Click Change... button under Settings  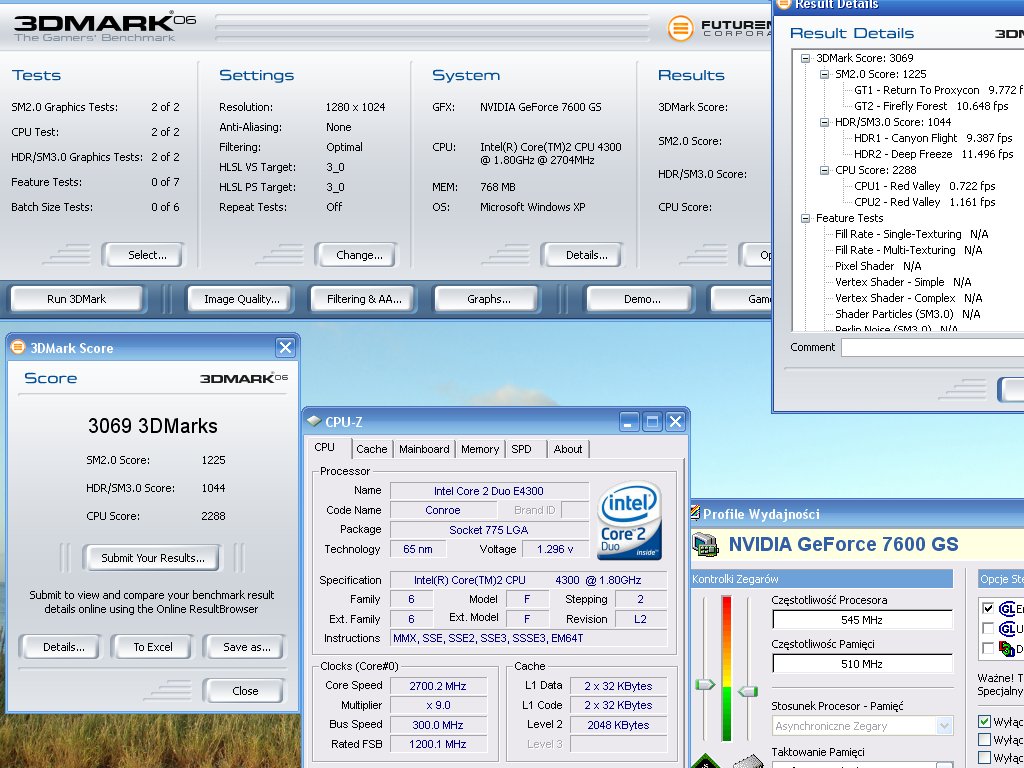click(x=359, y=255)
